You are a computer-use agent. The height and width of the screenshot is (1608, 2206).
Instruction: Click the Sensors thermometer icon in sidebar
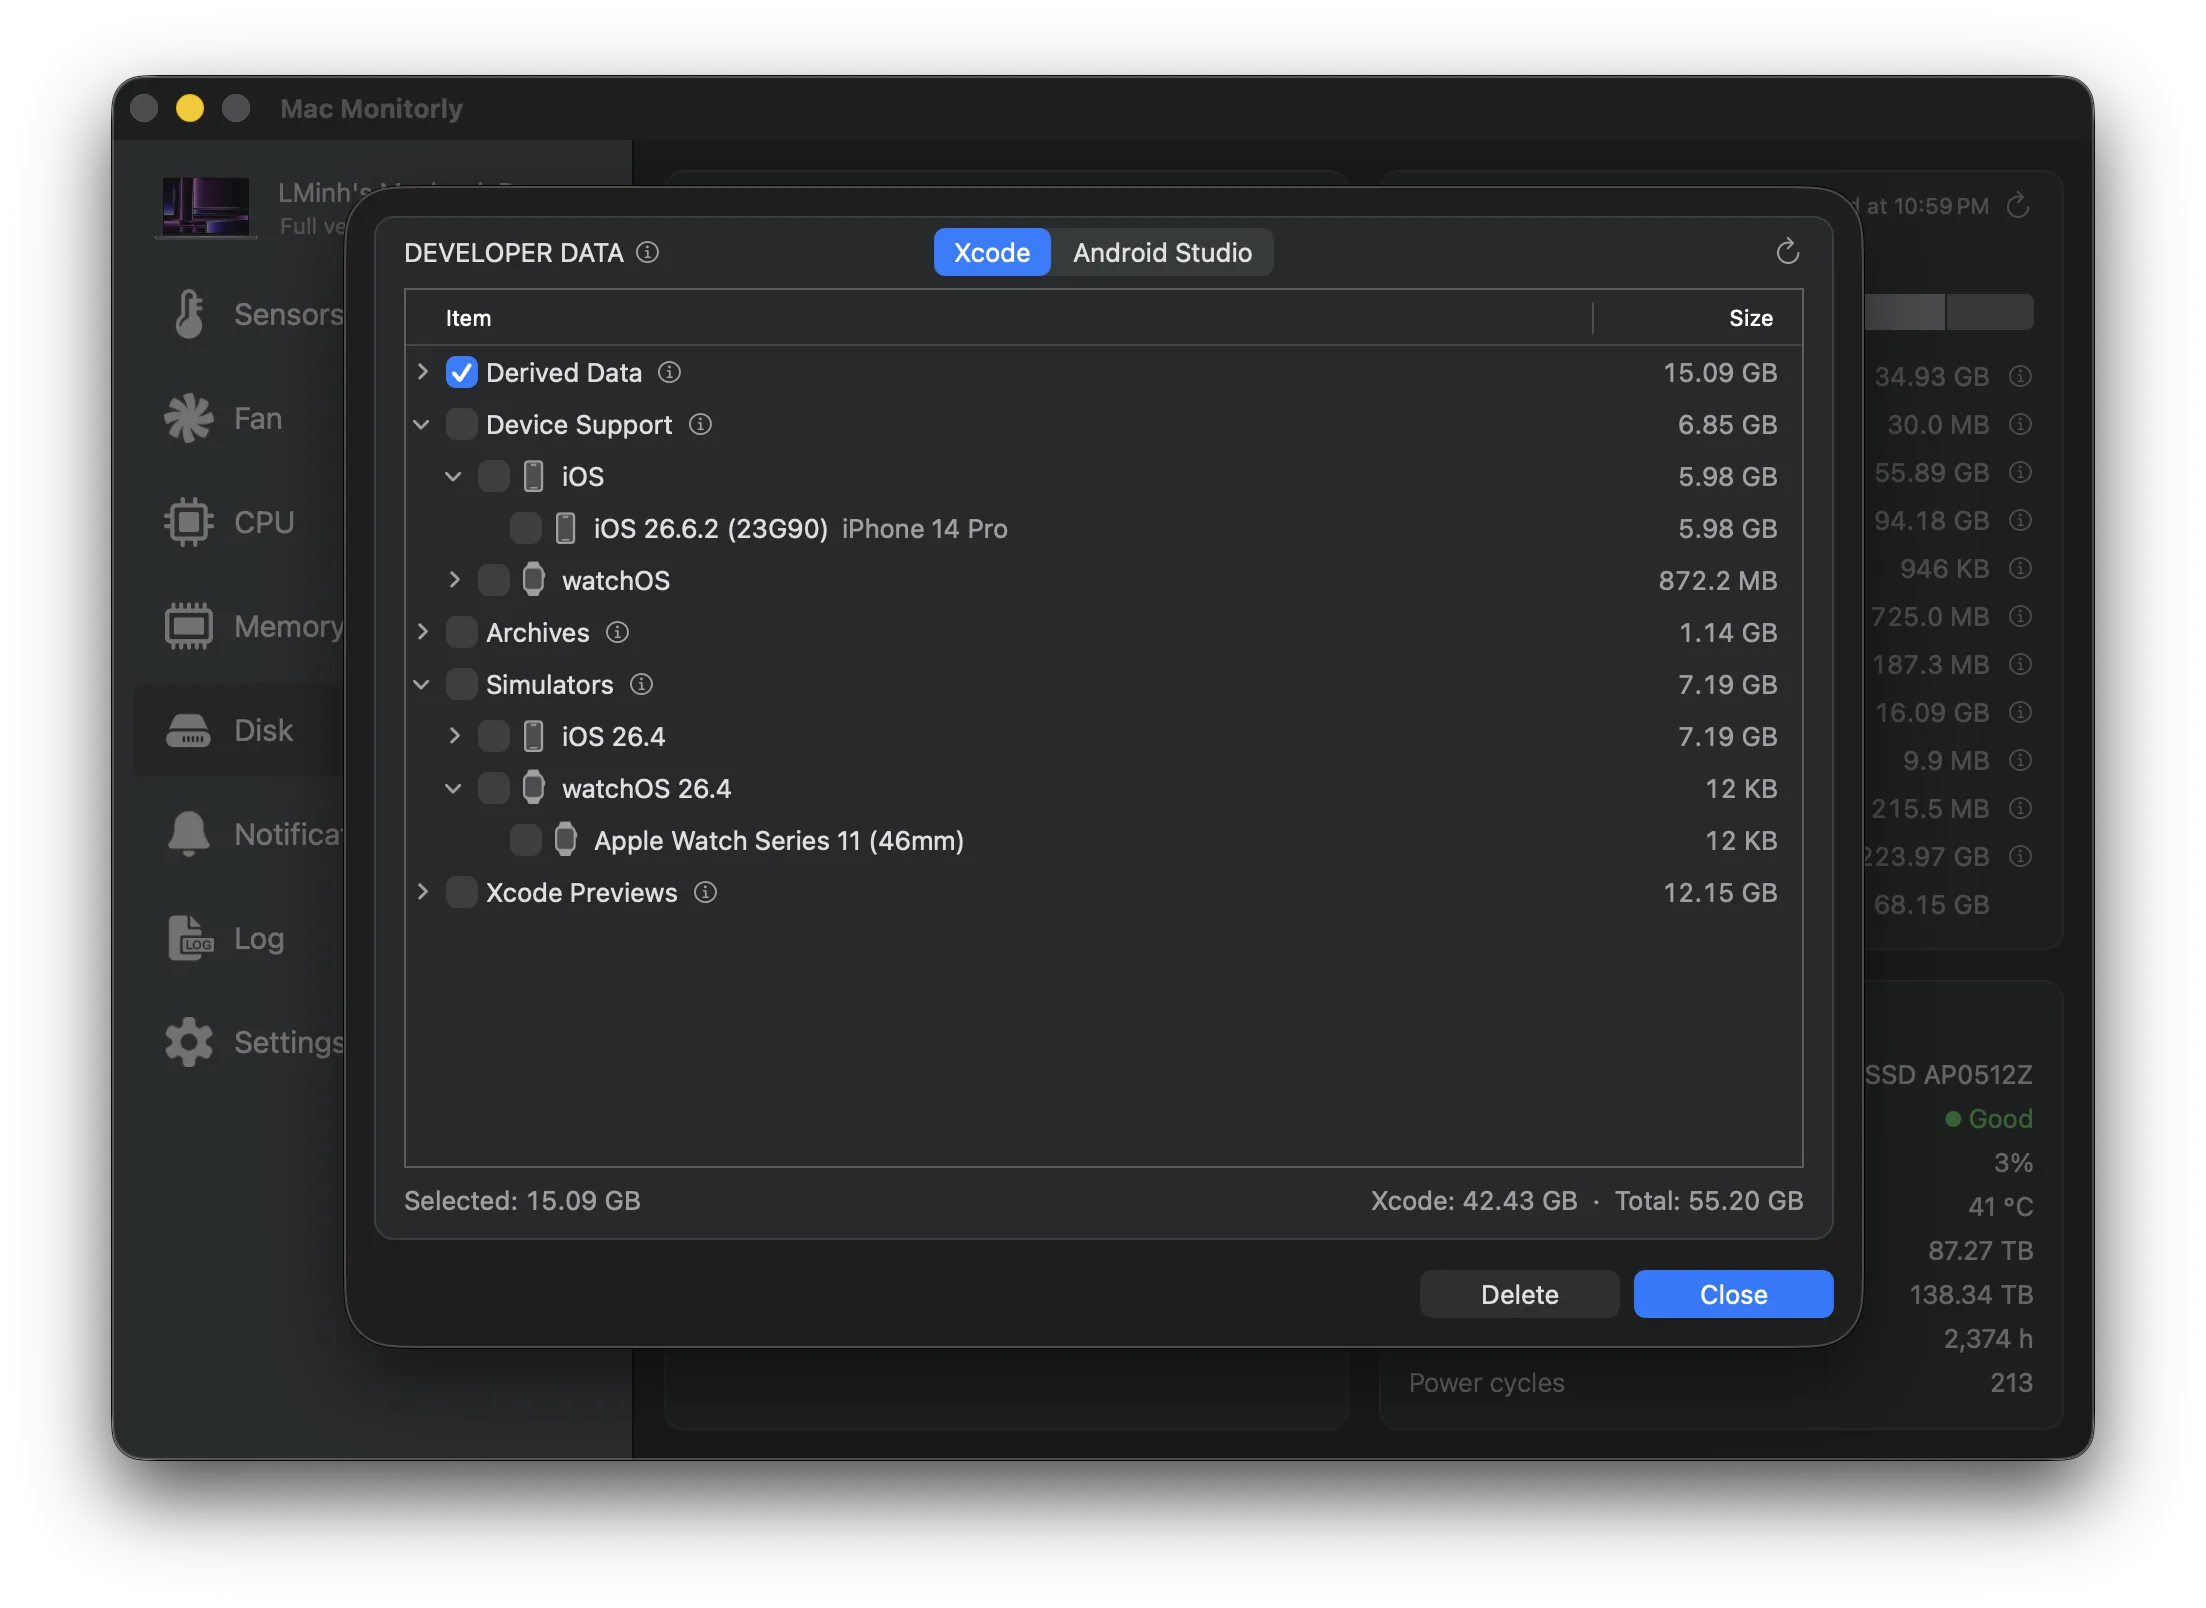(189, 314)
